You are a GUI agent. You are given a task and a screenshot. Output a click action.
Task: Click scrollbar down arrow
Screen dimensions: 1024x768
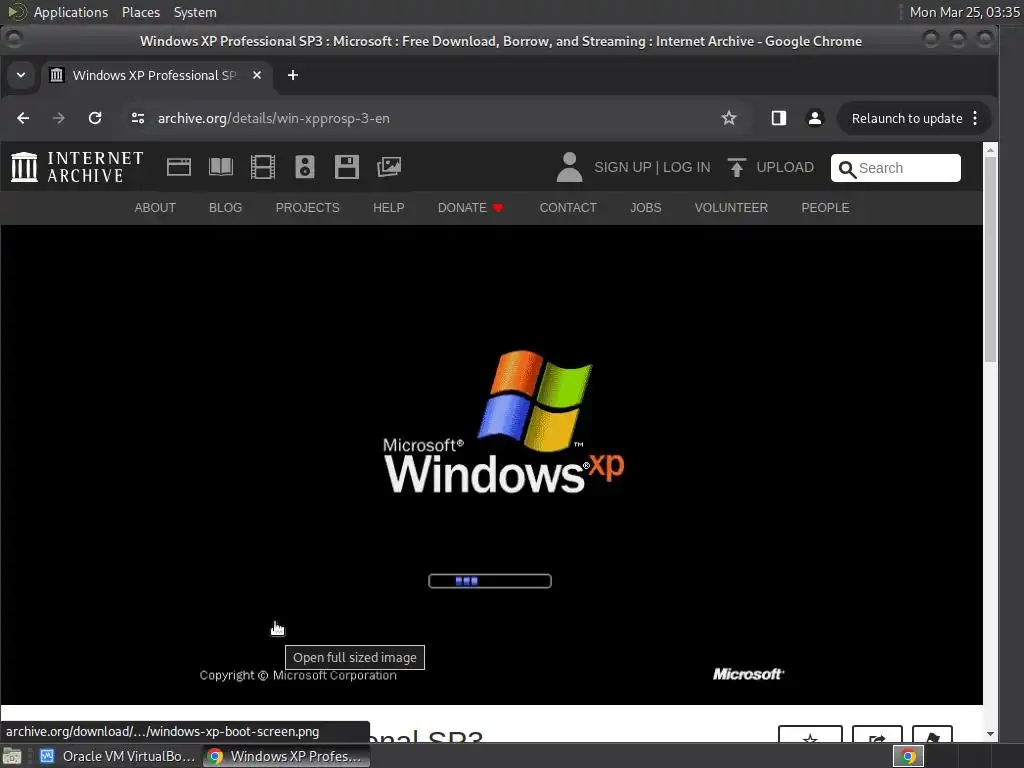point(990,734)
